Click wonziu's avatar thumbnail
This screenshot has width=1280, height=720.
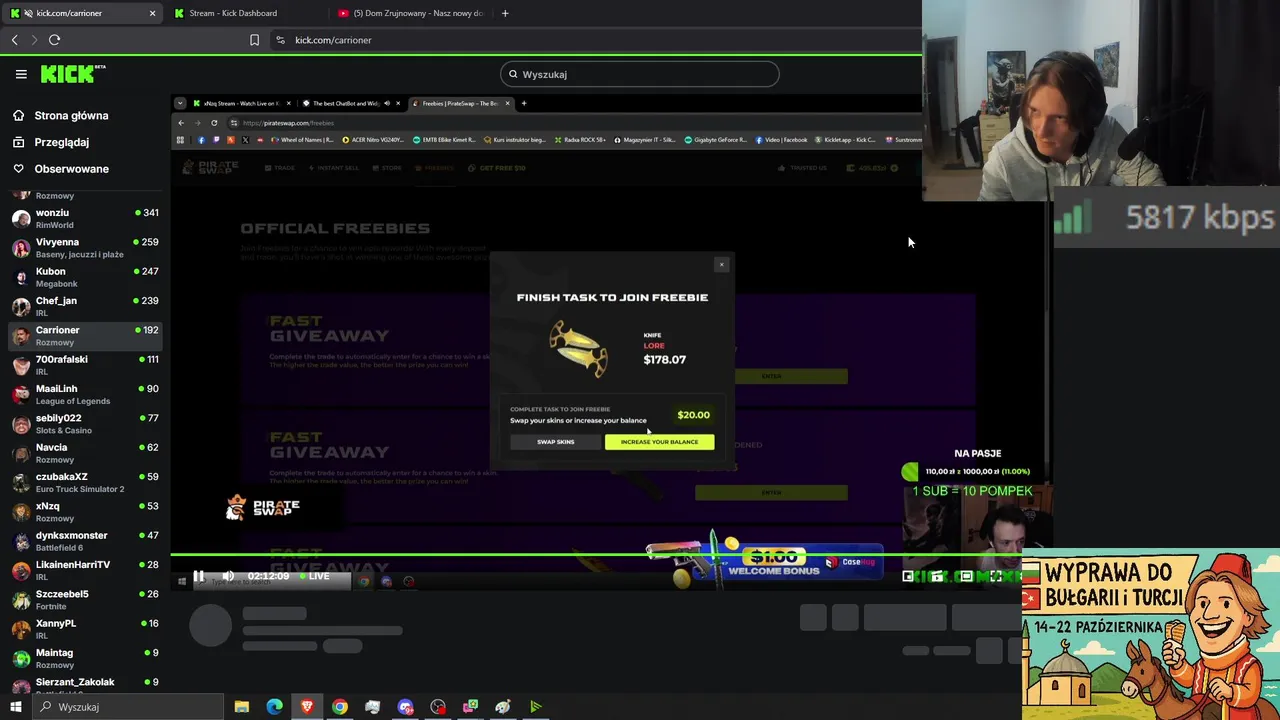tap(21, 219)
